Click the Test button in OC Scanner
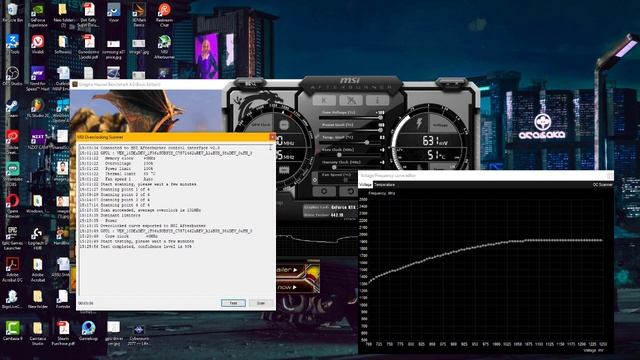This screenshot has width=640, height=360. (x=233, y=303)
